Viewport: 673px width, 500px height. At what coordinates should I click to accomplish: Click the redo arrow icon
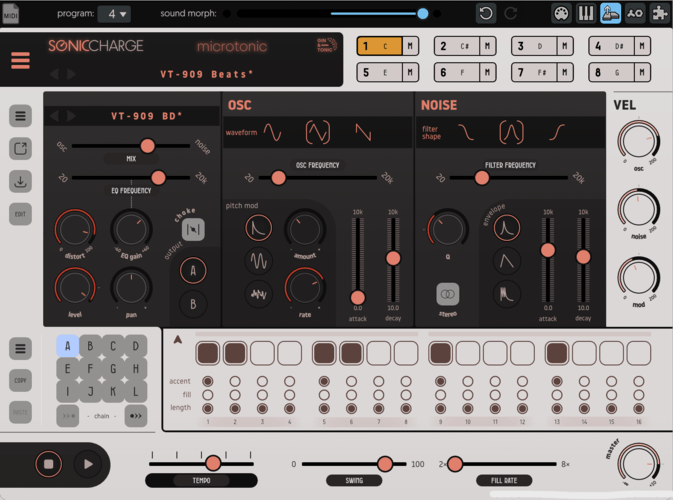tap(510, 14)
